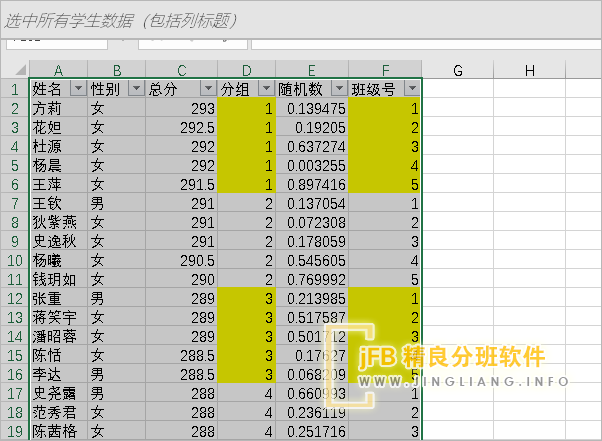Click the cell containing 王萍
602x441 pixels.
[x=59, y=184]
